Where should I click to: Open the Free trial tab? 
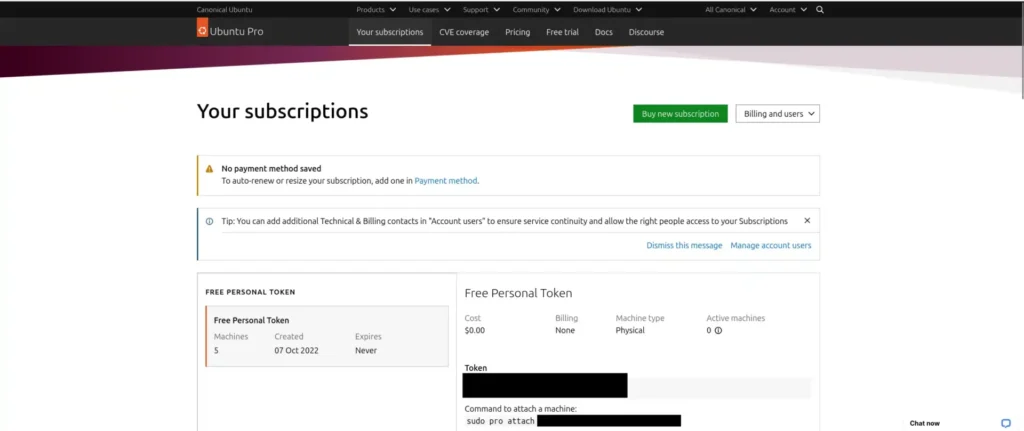coord(562,32)
